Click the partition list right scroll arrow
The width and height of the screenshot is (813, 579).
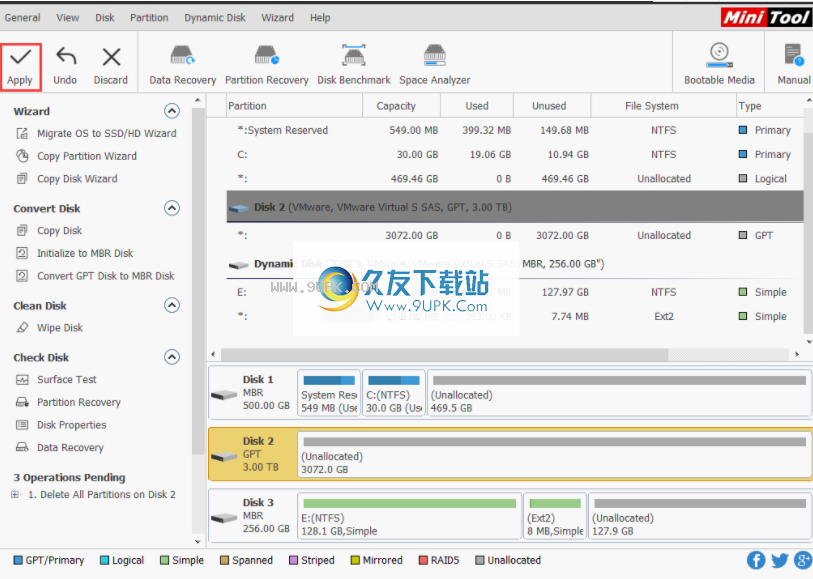[x=797, y=355]
